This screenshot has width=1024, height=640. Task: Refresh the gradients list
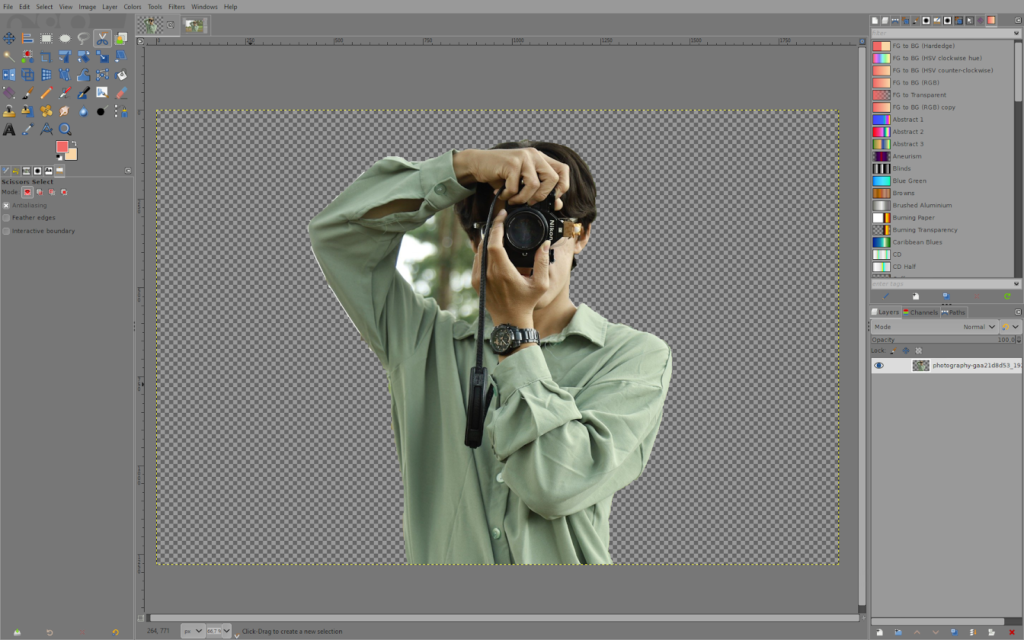click(1008, 296)
